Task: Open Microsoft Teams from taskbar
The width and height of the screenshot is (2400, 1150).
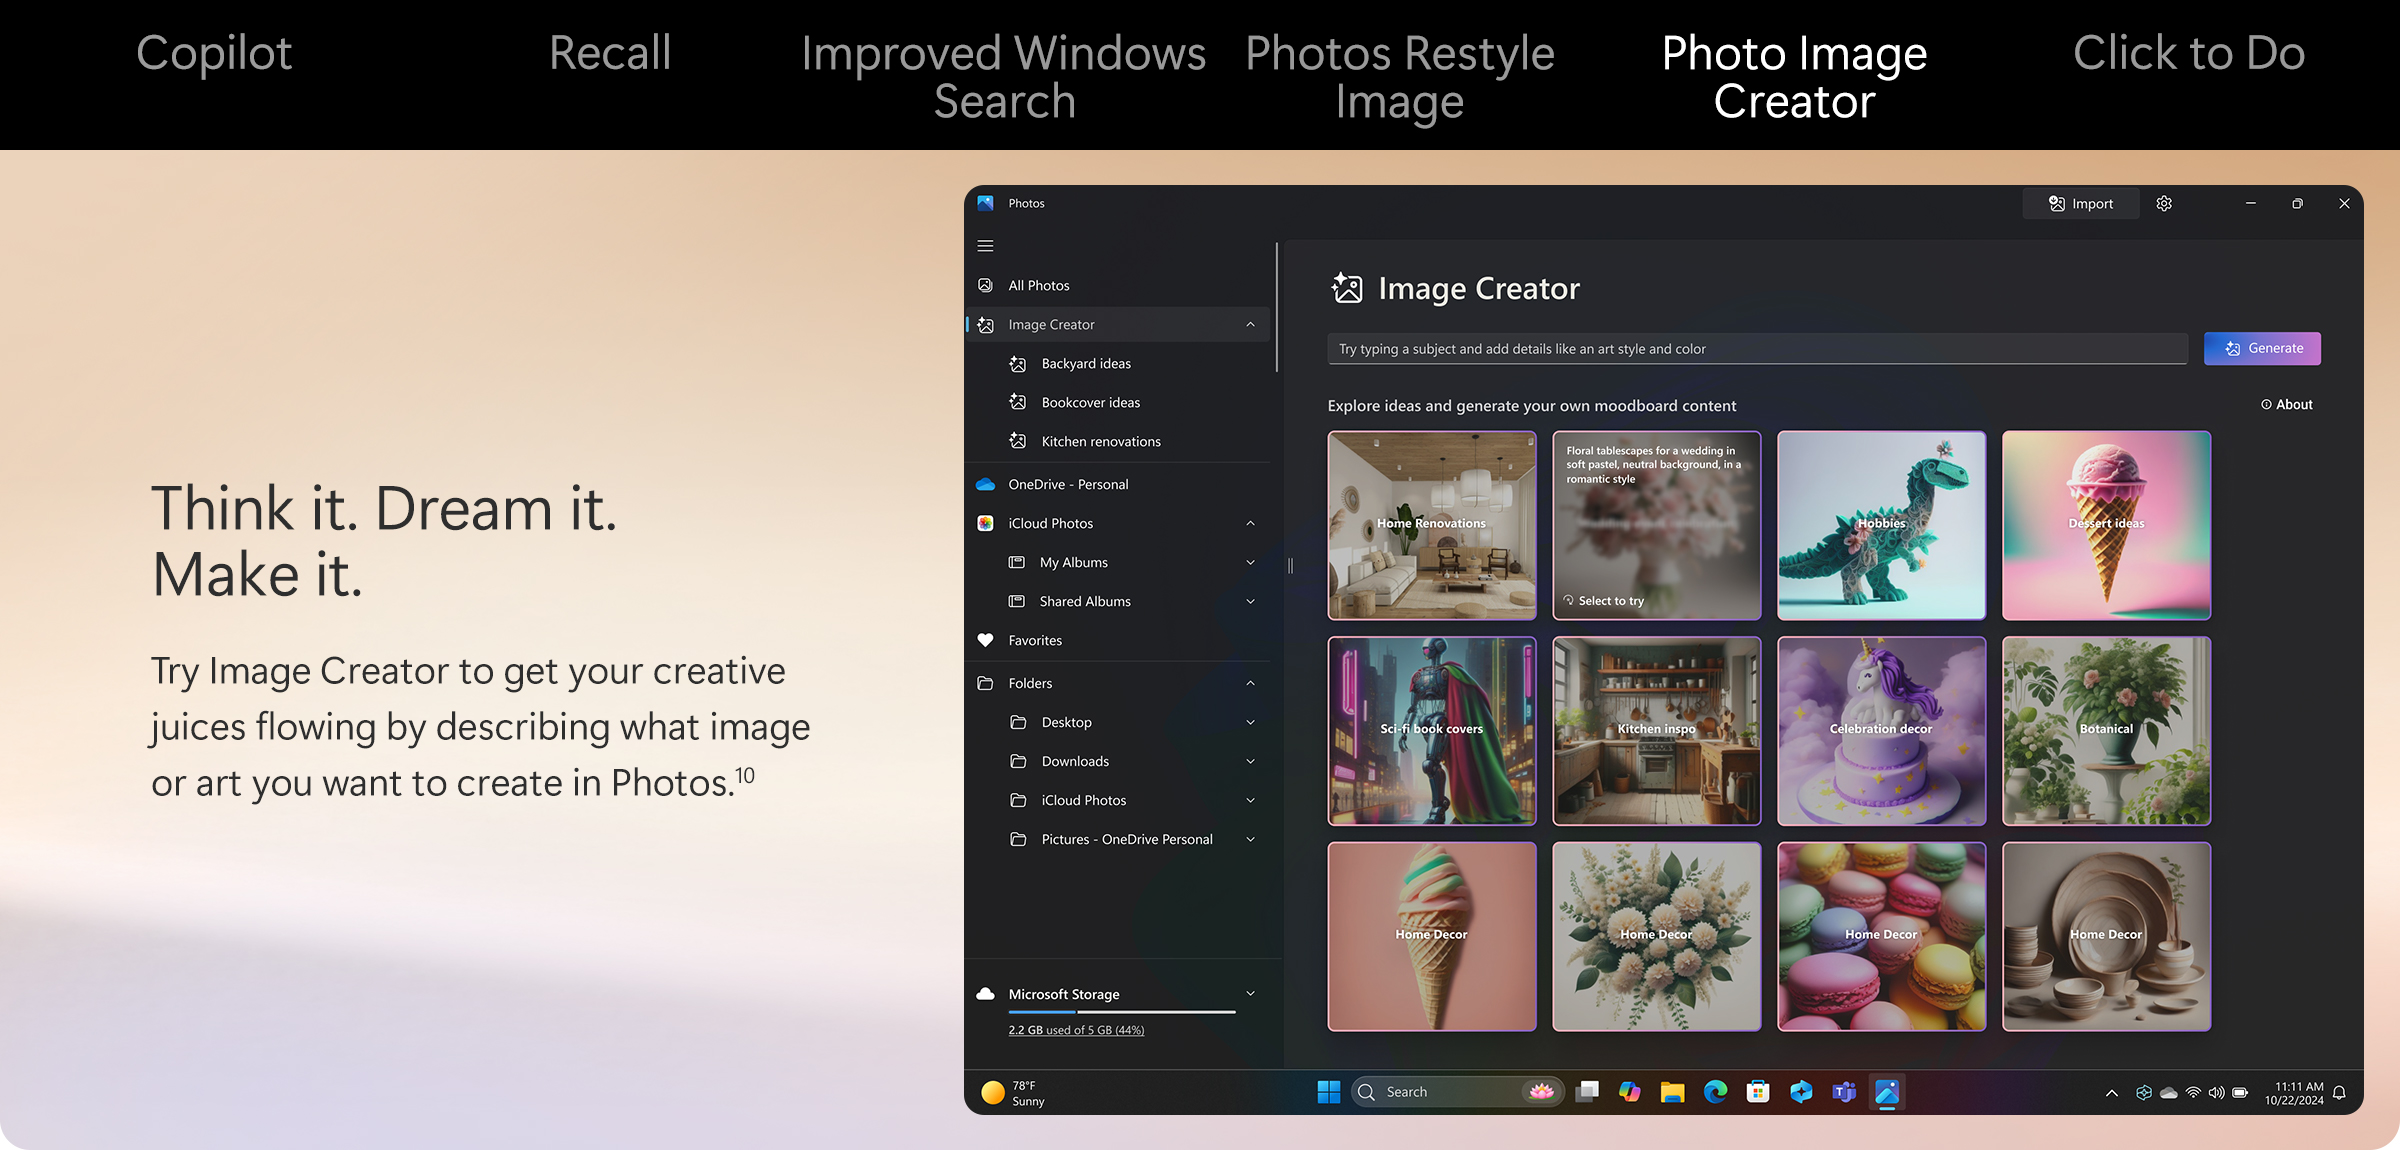Action: click(x=1844, y=1092)
